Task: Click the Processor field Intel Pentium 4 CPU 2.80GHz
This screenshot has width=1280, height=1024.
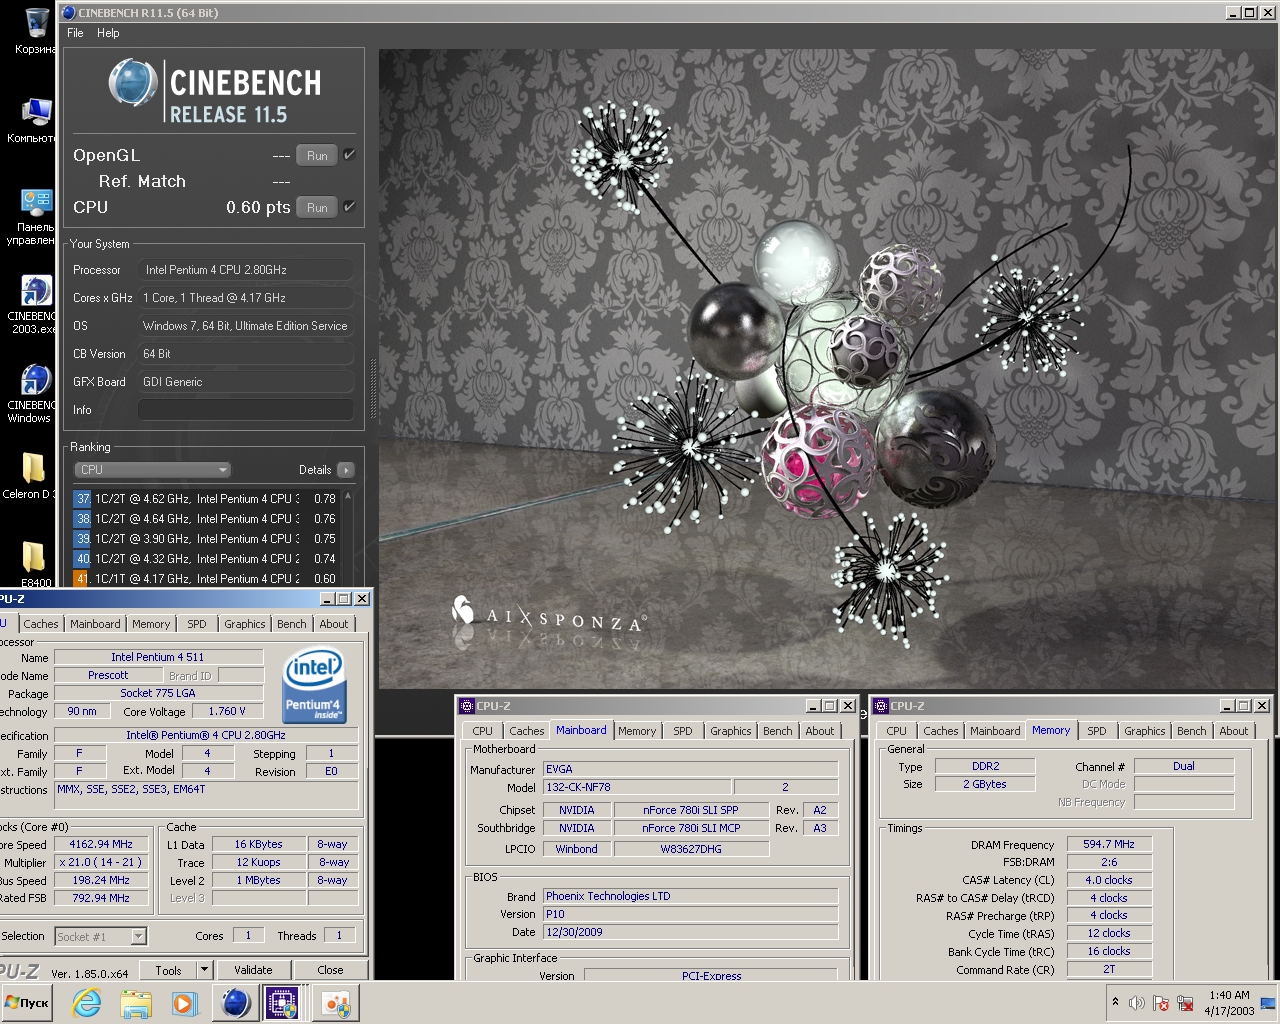Action: coord(246,270)
